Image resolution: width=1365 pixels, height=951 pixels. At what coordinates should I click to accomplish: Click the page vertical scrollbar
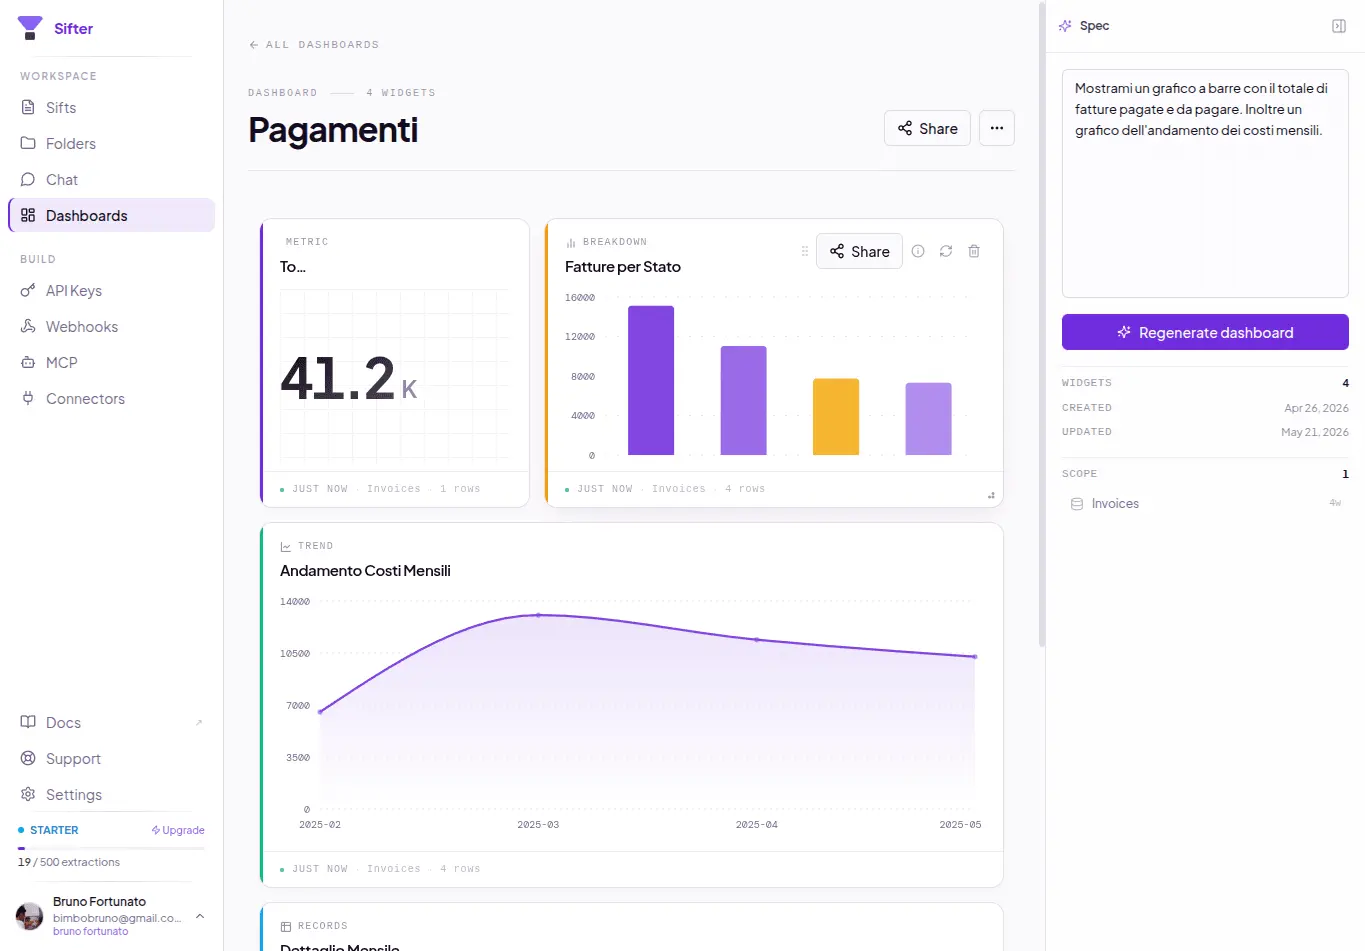pos(1042,323)
